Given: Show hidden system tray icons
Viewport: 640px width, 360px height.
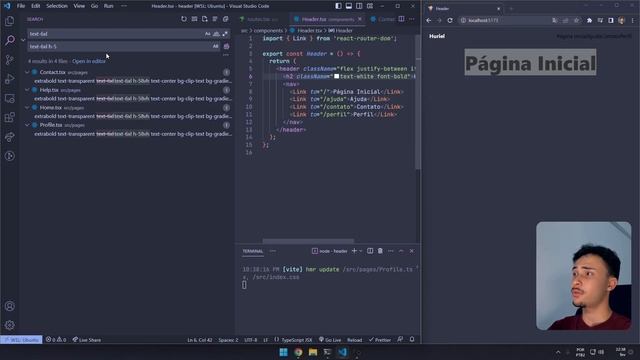Looking at the screenshot, I should point(558,352).
